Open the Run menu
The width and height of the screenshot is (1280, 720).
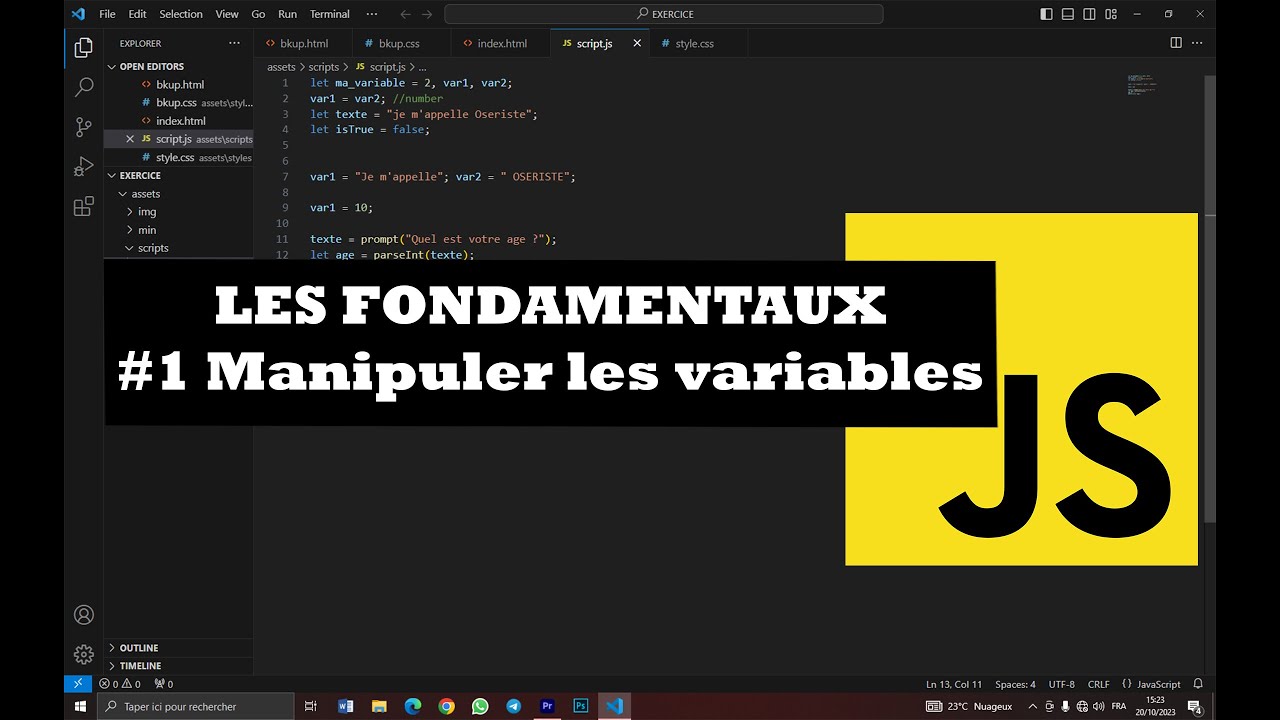tap(287, 14)
